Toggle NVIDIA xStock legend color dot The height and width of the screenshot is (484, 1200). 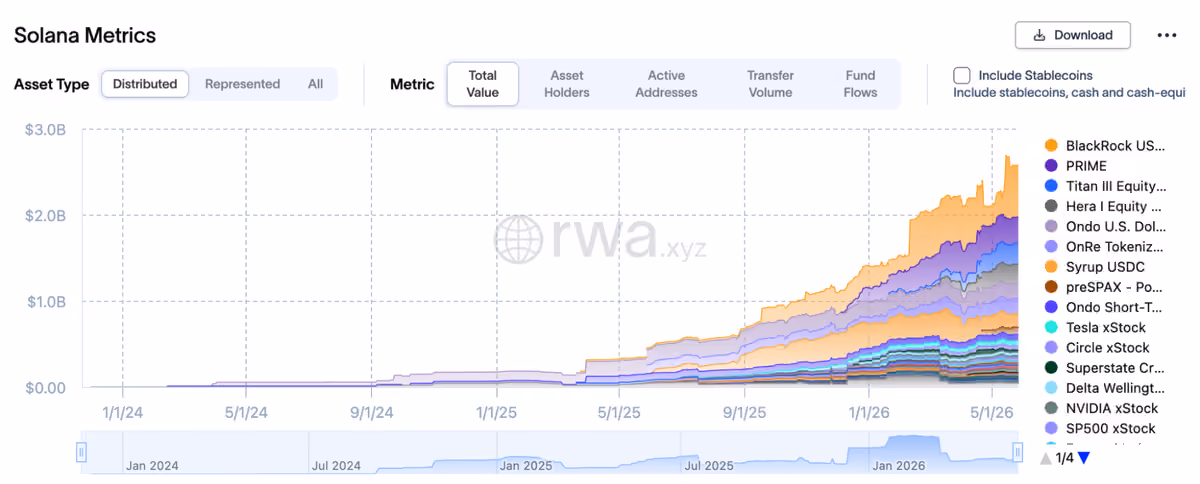[1051, 408]
